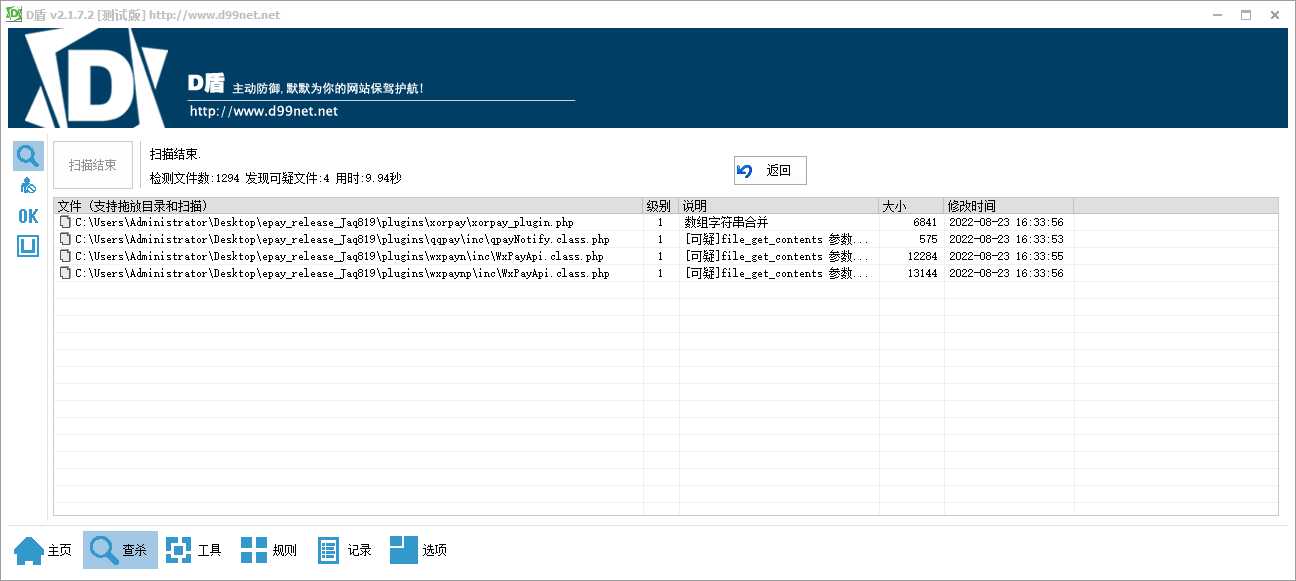Click file icon of wxpaynp WxPayApi row
Viewport: 1296px width, 581px height.
coord(65,273)
